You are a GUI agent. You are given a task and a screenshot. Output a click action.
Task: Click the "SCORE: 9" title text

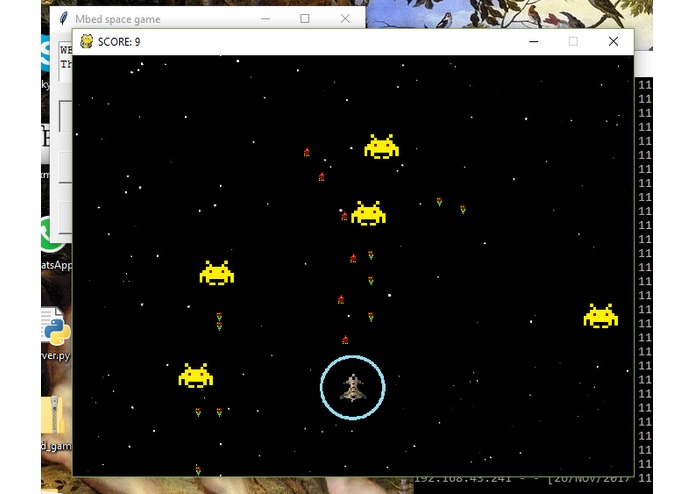point(119,42)
